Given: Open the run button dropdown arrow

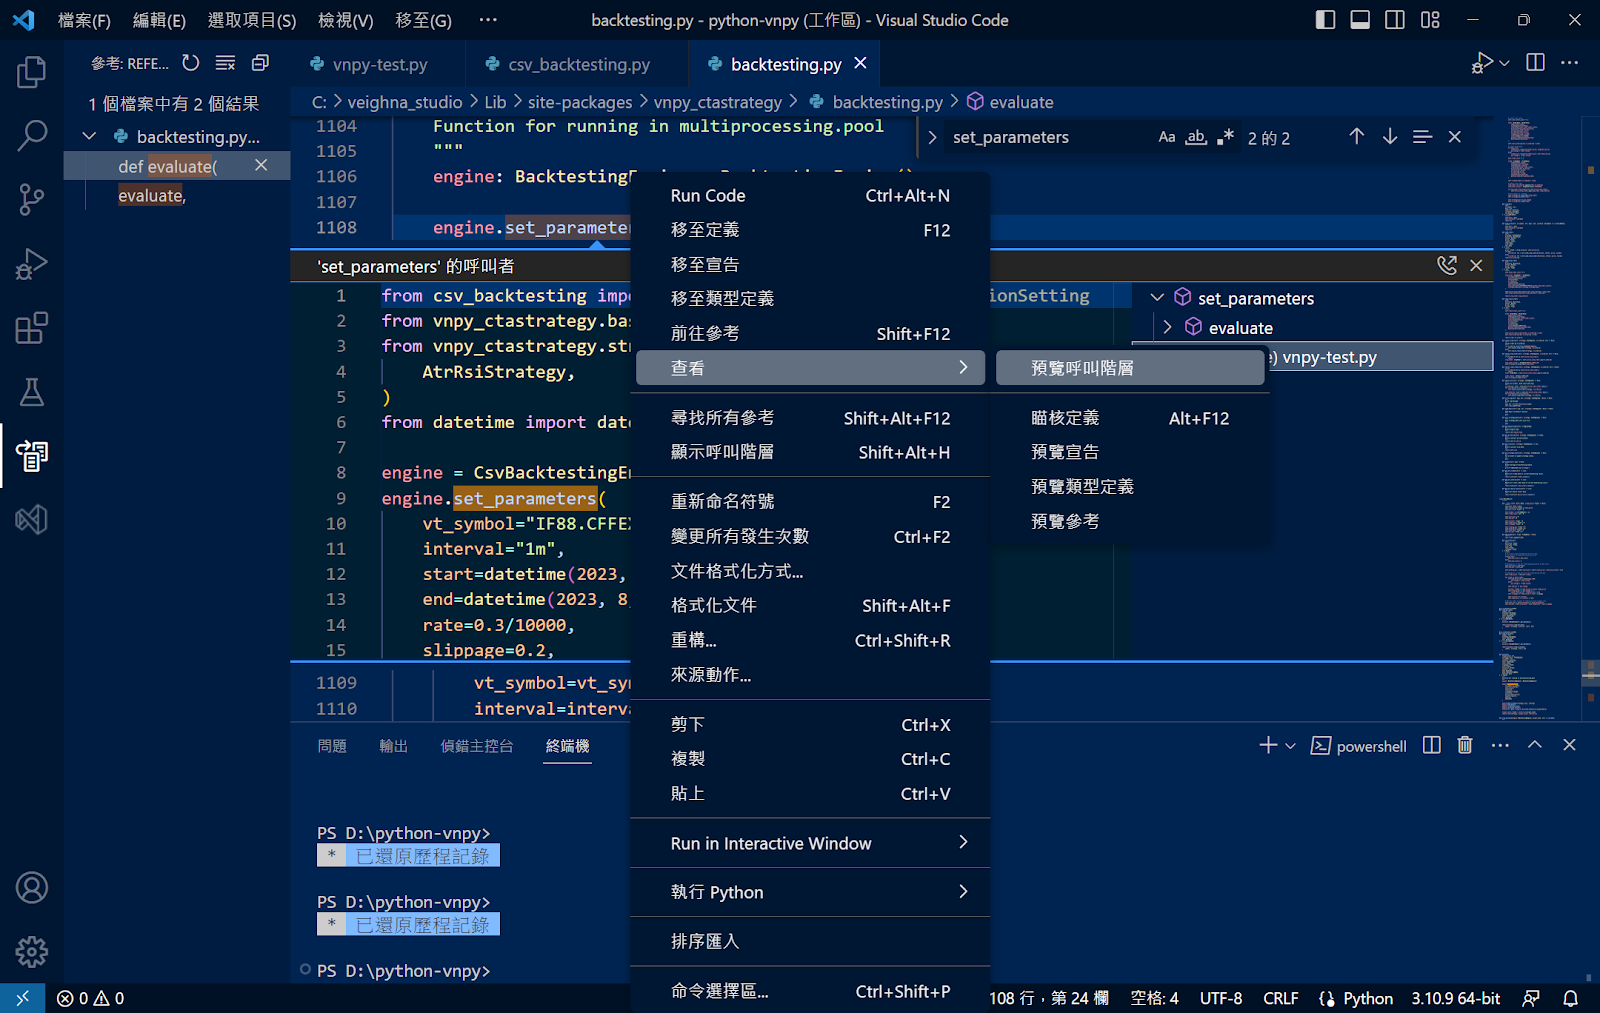Looking at the screenshot, I should [x=1505, y=63].
